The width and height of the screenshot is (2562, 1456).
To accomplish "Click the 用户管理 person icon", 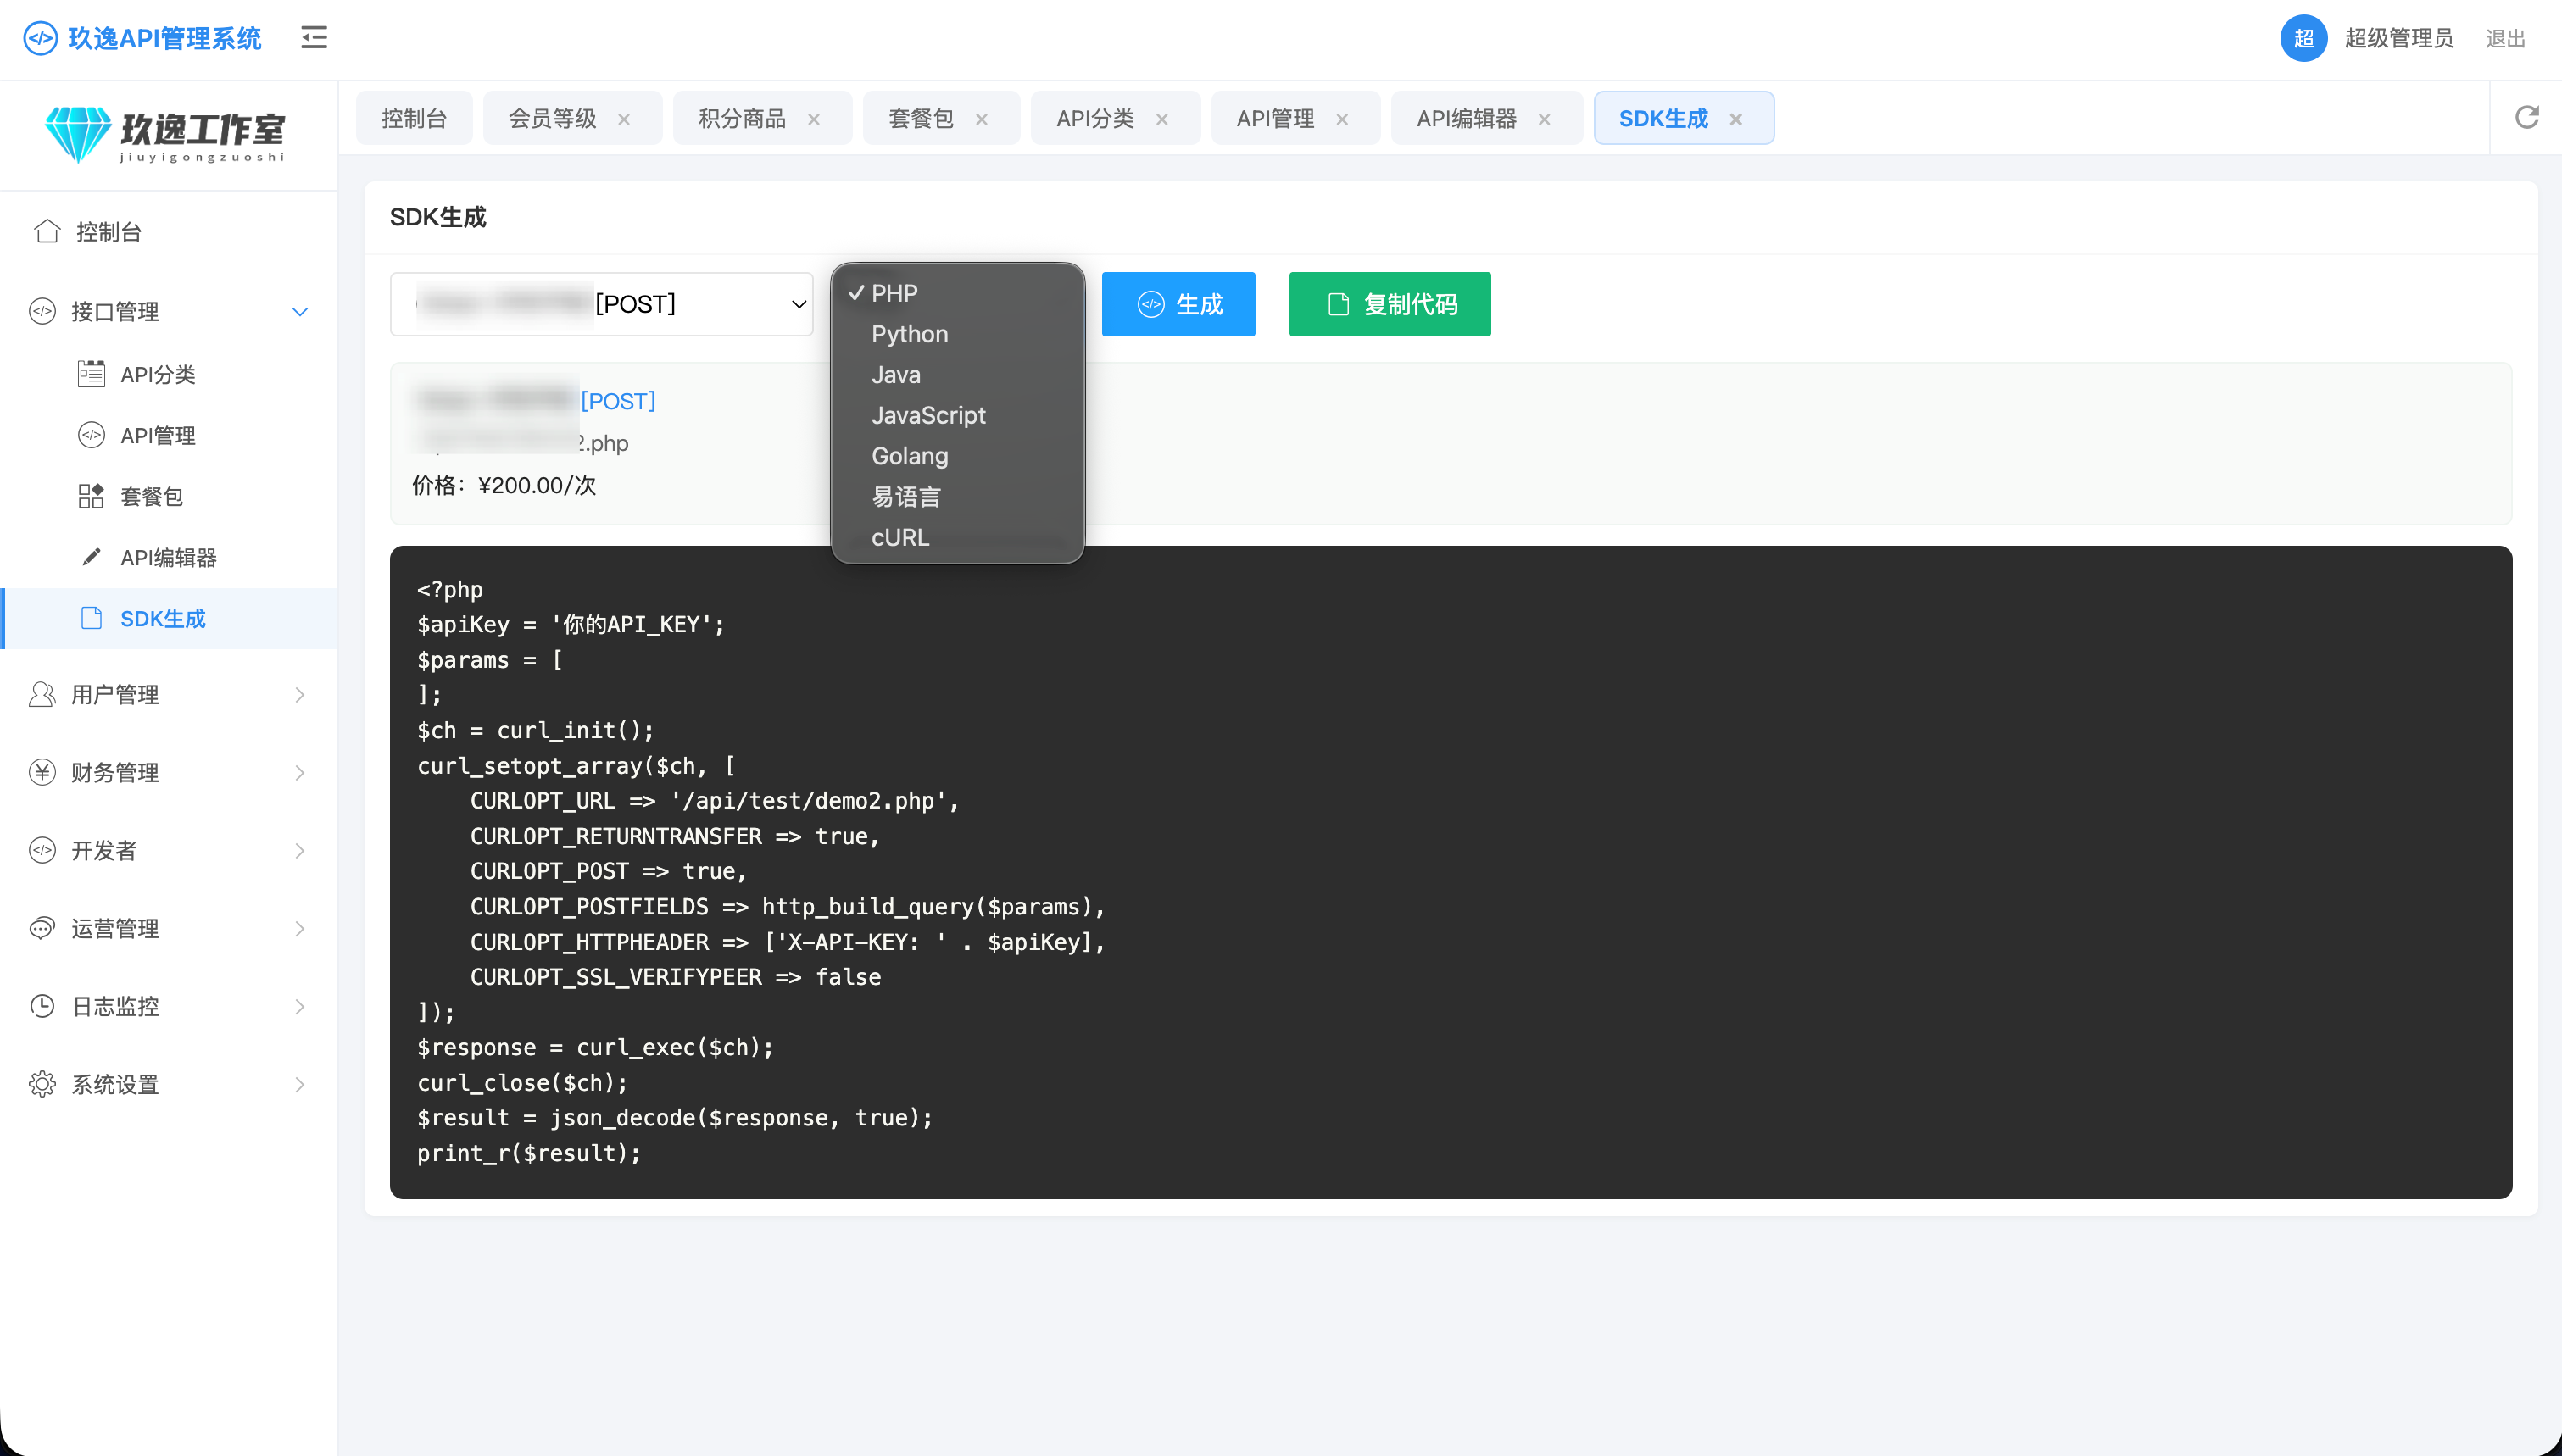I will 42,694.
